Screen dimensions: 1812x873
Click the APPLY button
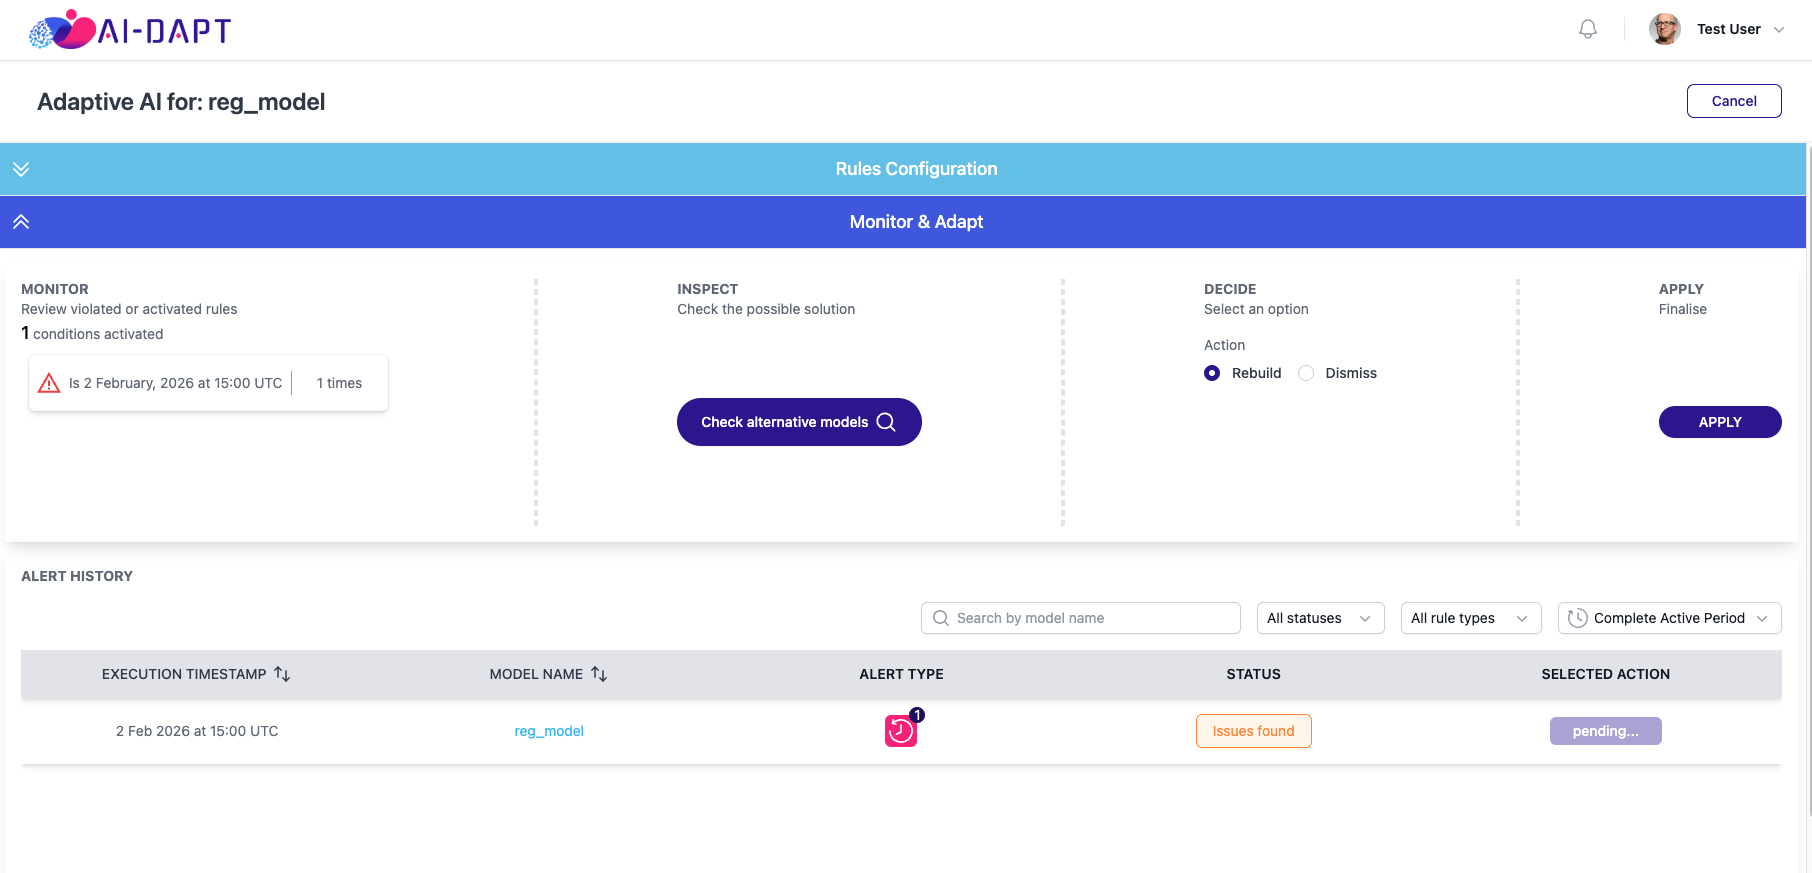tap(1720, 422)
